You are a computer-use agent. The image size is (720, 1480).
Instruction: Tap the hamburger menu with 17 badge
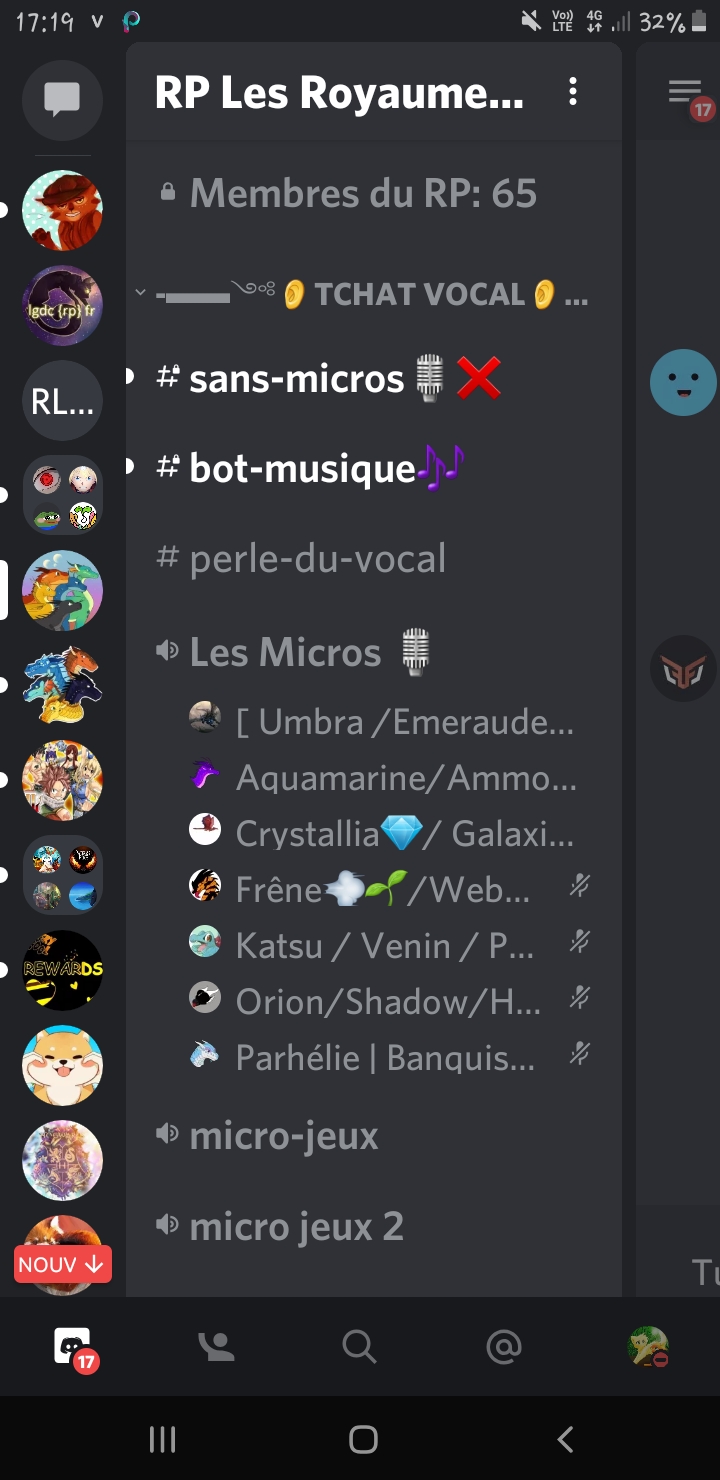(x=688, y=97)
